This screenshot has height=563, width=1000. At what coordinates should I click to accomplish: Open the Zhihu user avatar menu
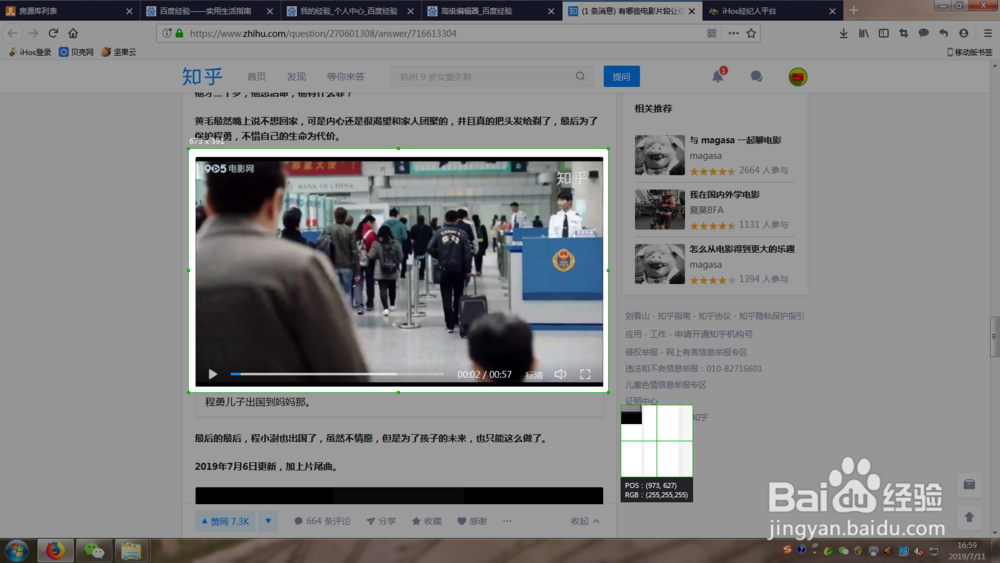pyautogui.click(x=798, y=77)
